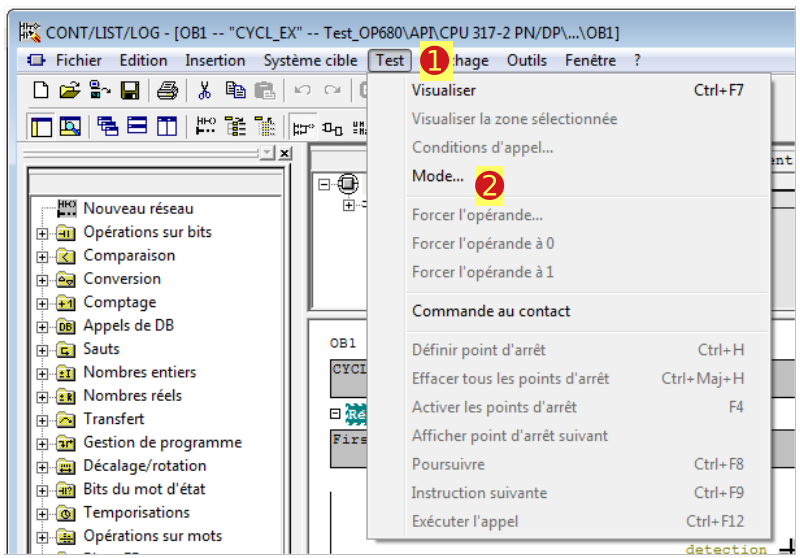Click the greyed tree grid icon
800x558 pixels.
[265, 126]
